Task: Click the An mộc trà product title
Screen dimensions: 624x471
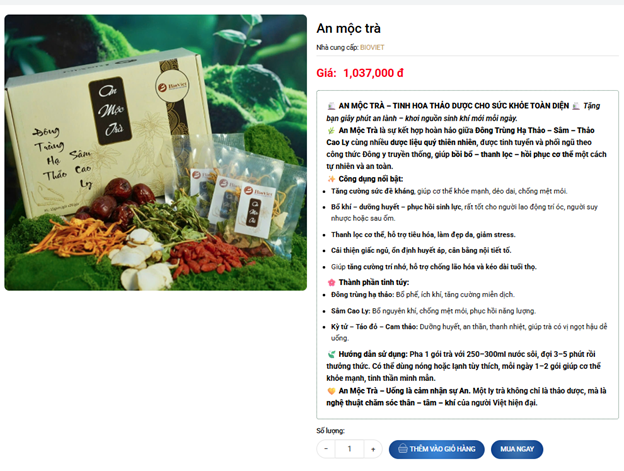Action: coord(349,28)
